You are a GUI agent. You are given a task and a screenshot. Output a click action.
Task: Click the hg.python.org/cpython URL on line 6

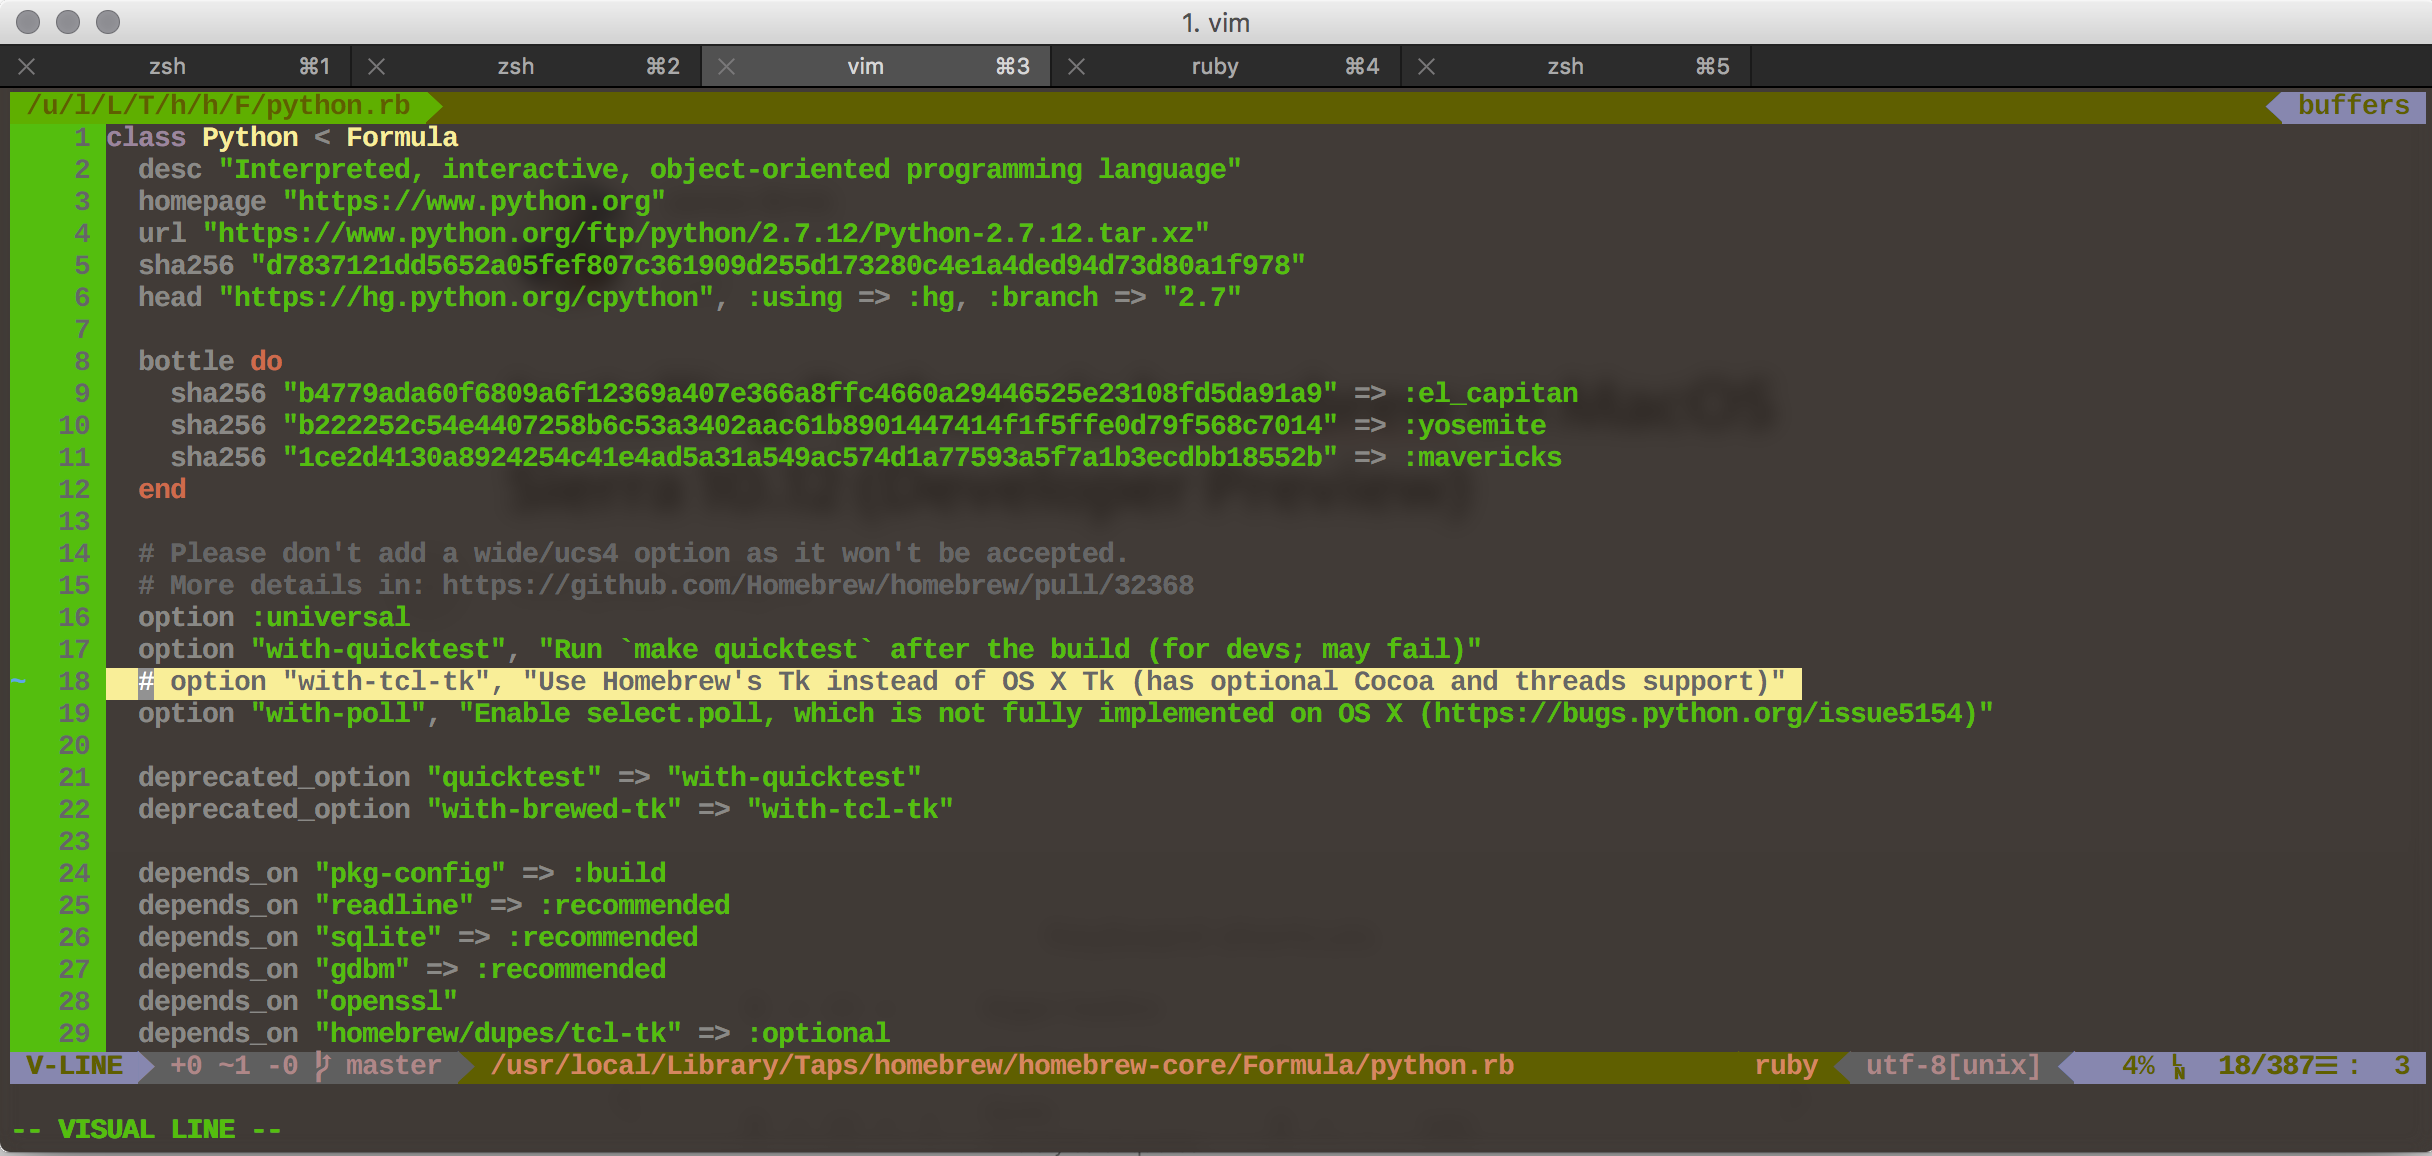click(x=473, y=297)
